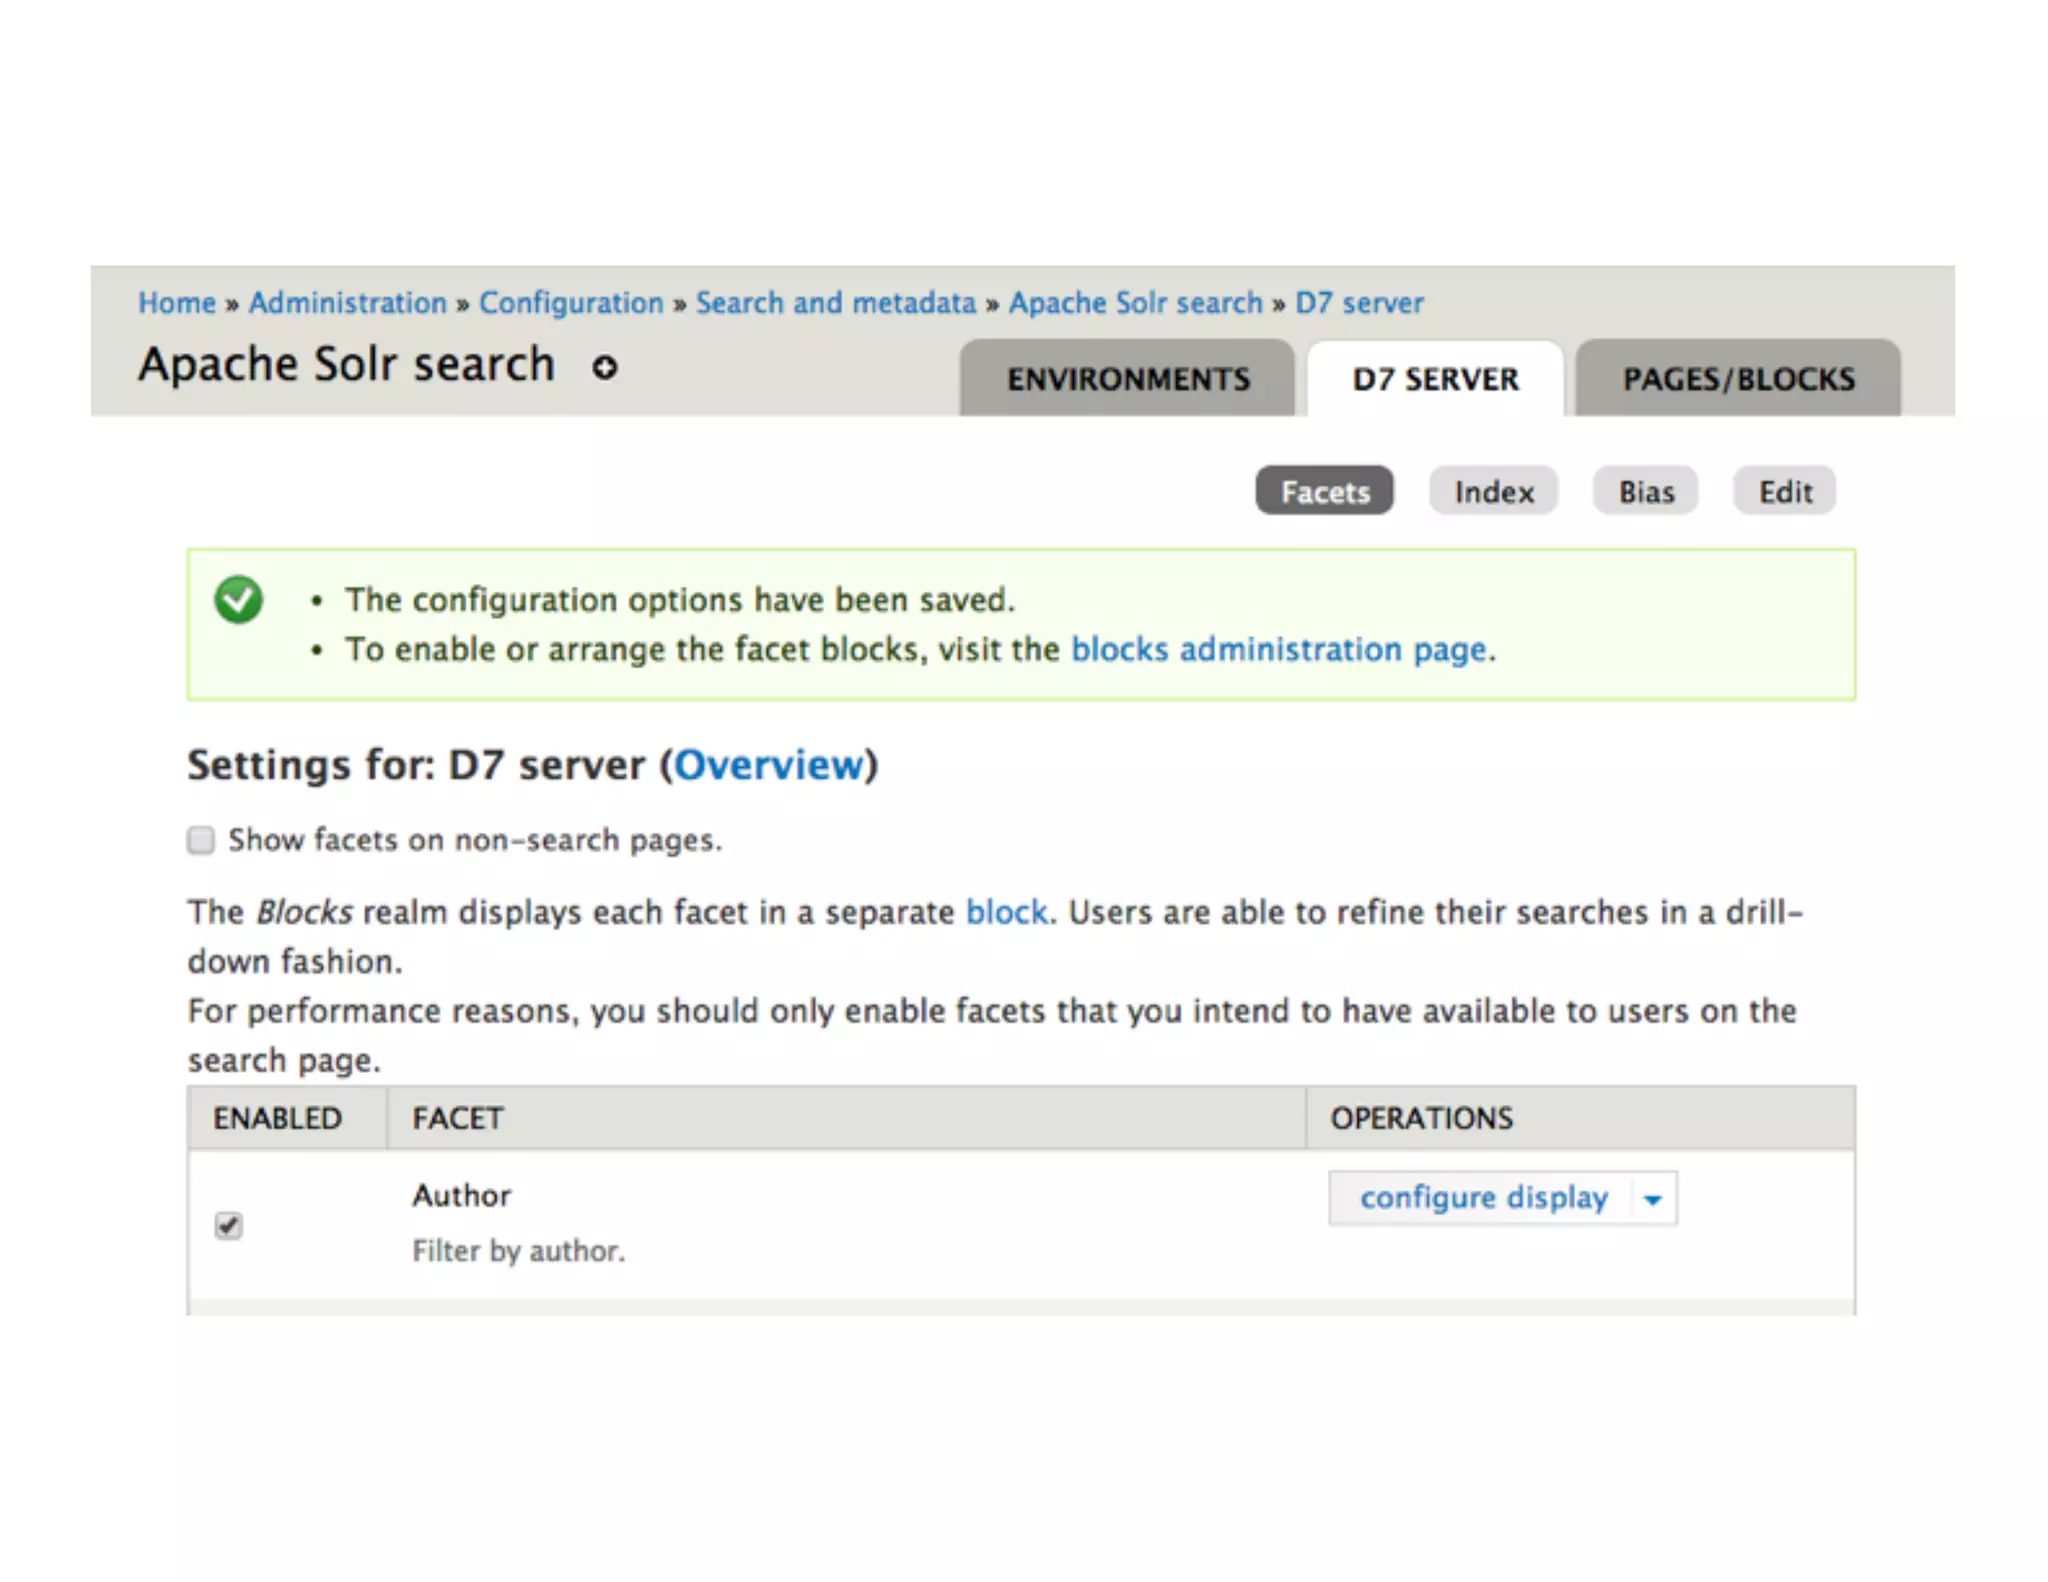Select the D7 Server tab
This screenshot has height=1582, width=2048.
point(1435,379)
